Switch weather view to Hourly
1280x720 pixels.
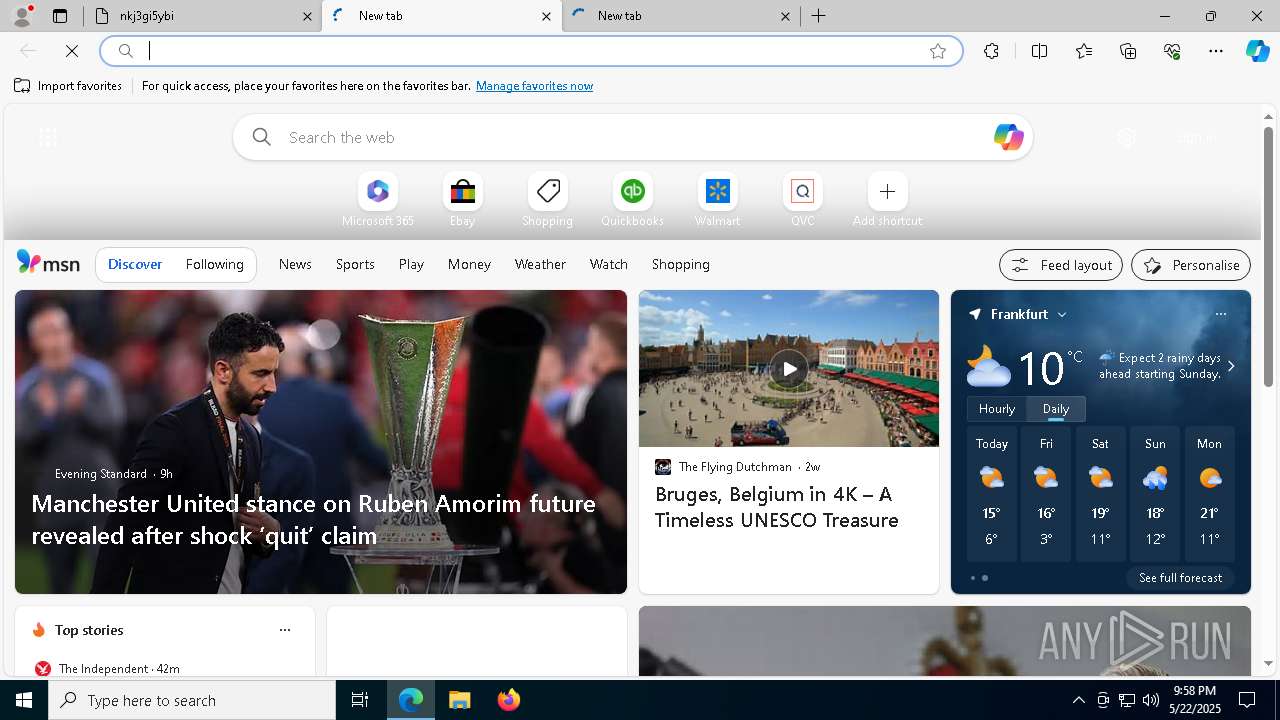[996, 409]
